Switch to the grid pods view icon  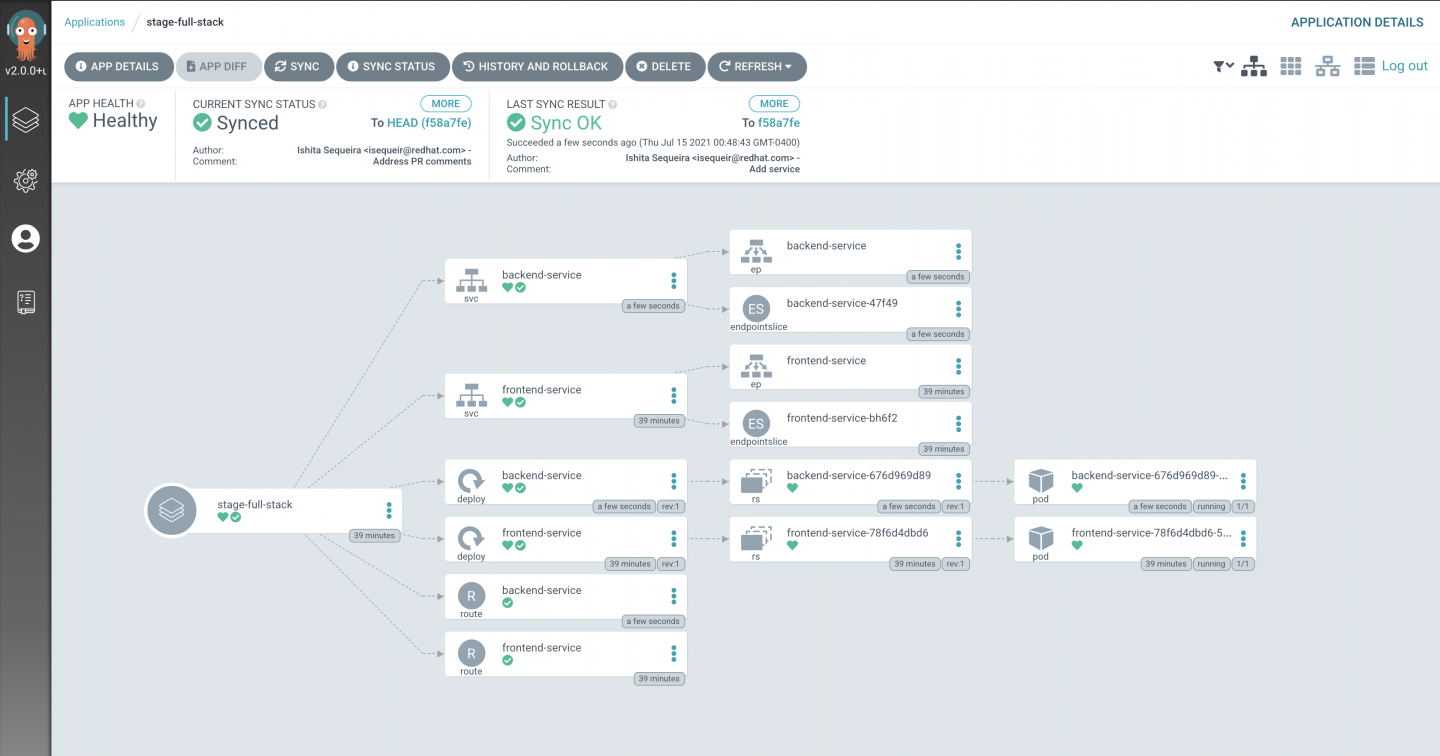pos(1290,65)
